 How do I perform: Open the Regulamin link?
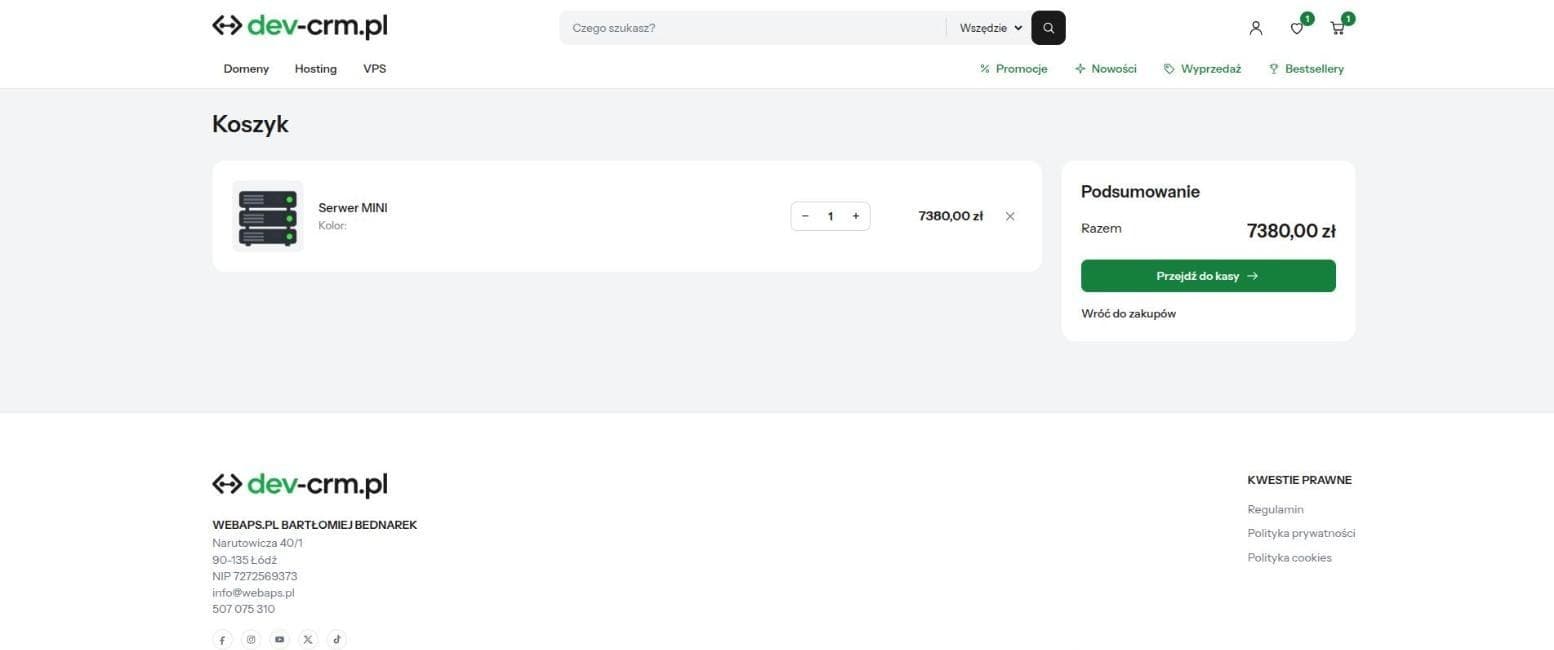(x=1275, y=510)
